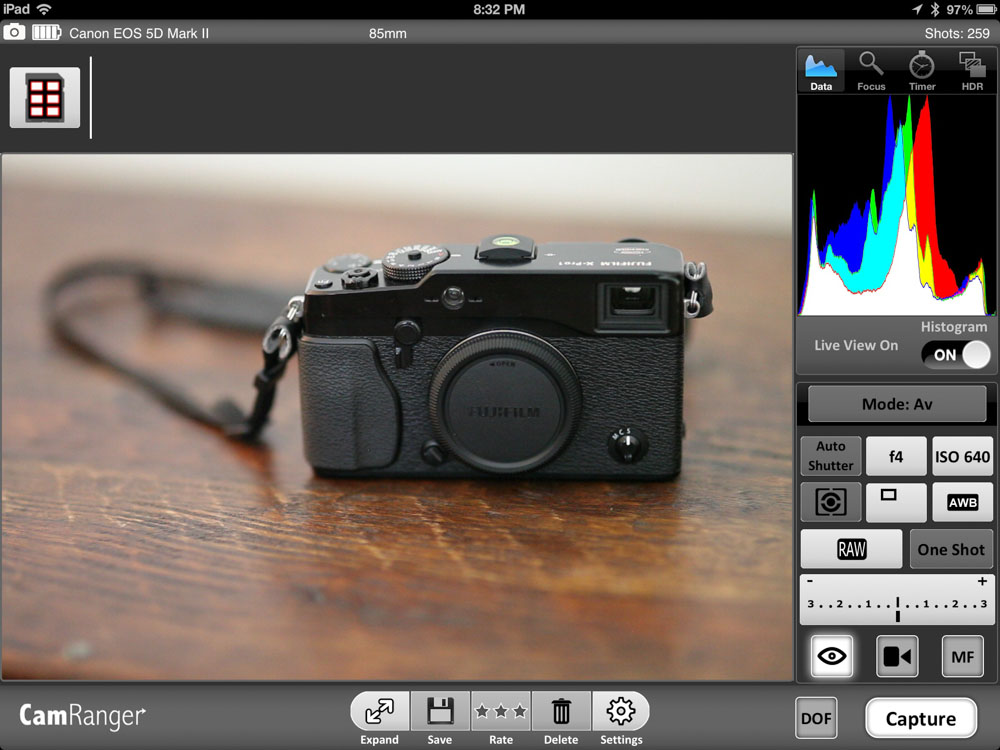This screenshot has height=750, width=1000.
Task: Save the photo with the floppy disk icon
Action: click(x=440, y=712)
